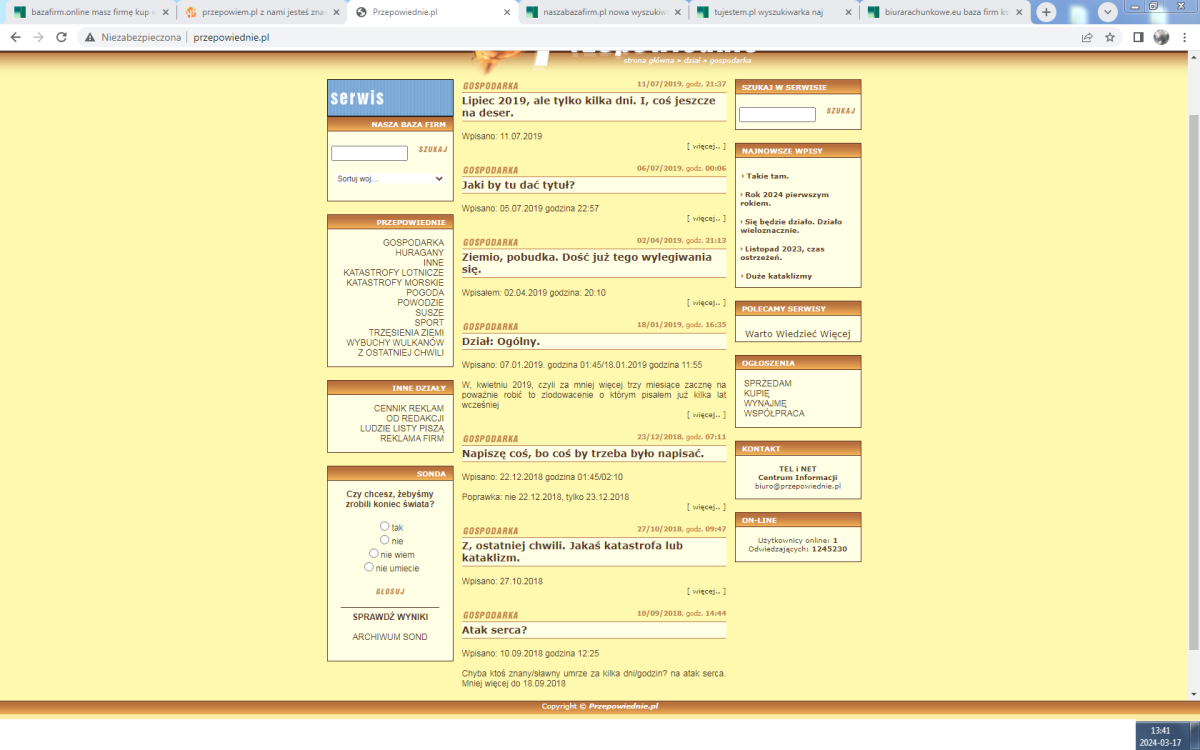This screenshot has height=750, width=1200.
Task: Click the browser back arrow
Action: pyautogui.click(x=15, y=37)
